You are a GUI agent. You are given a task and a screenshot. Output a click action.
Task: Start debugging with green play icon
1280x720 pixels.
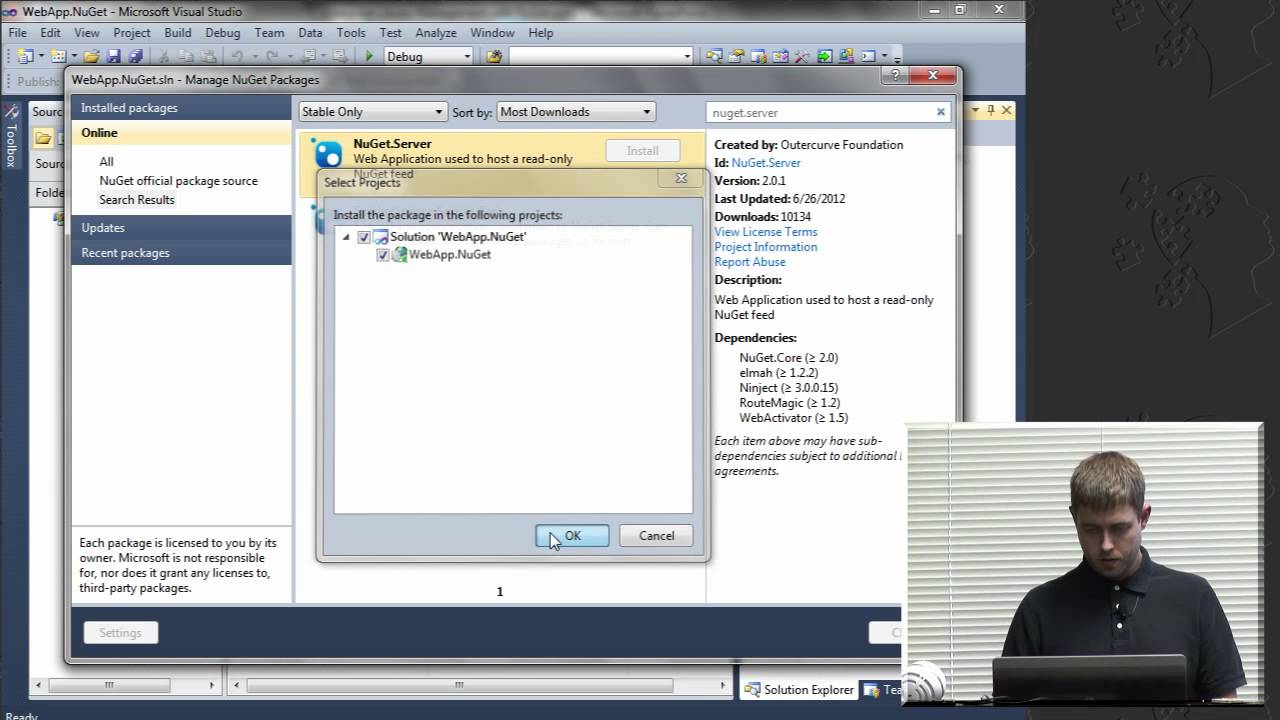point(369,56)
